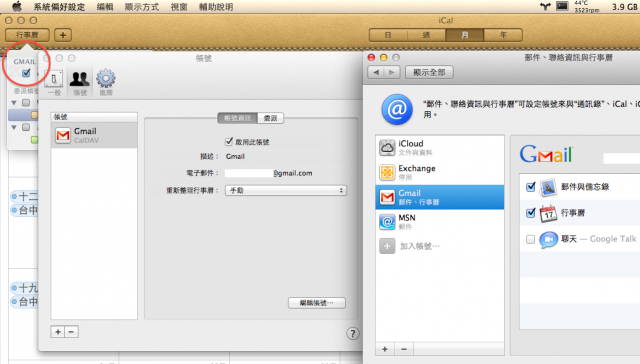Open the 系統偏好設定 menu

click(59, 7)
